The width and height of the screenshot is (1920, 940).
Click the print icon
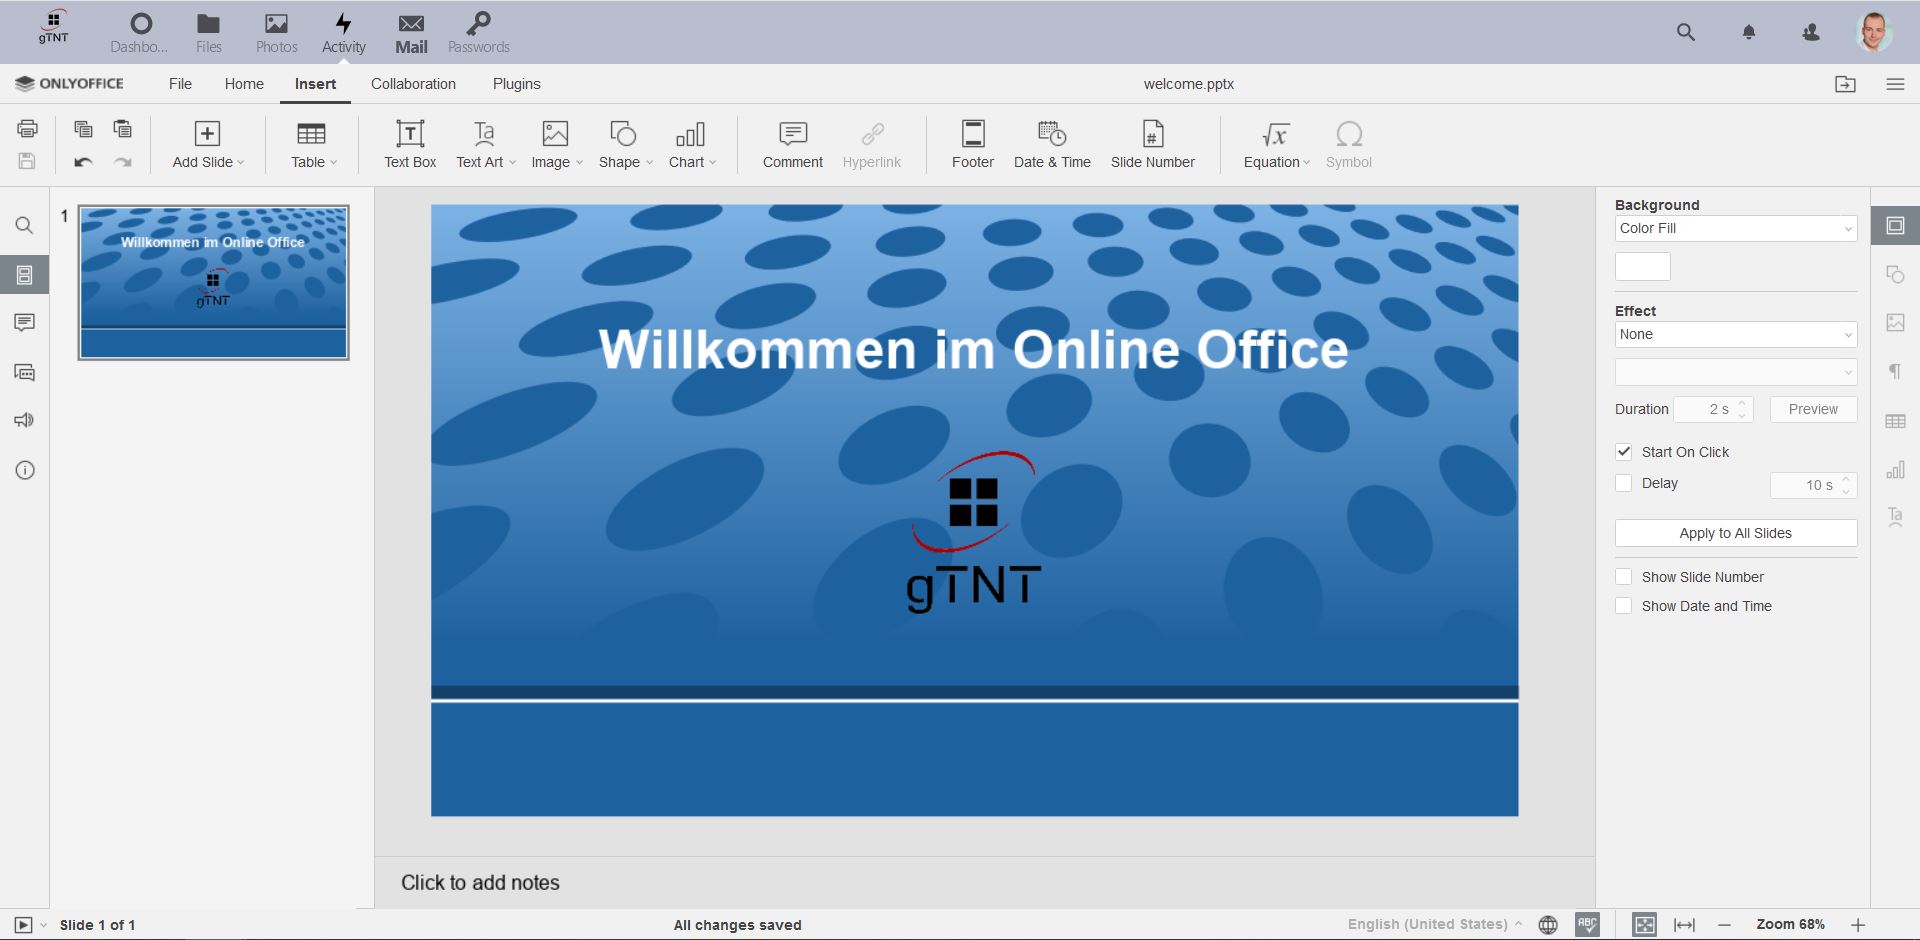(x=27, y=128)
